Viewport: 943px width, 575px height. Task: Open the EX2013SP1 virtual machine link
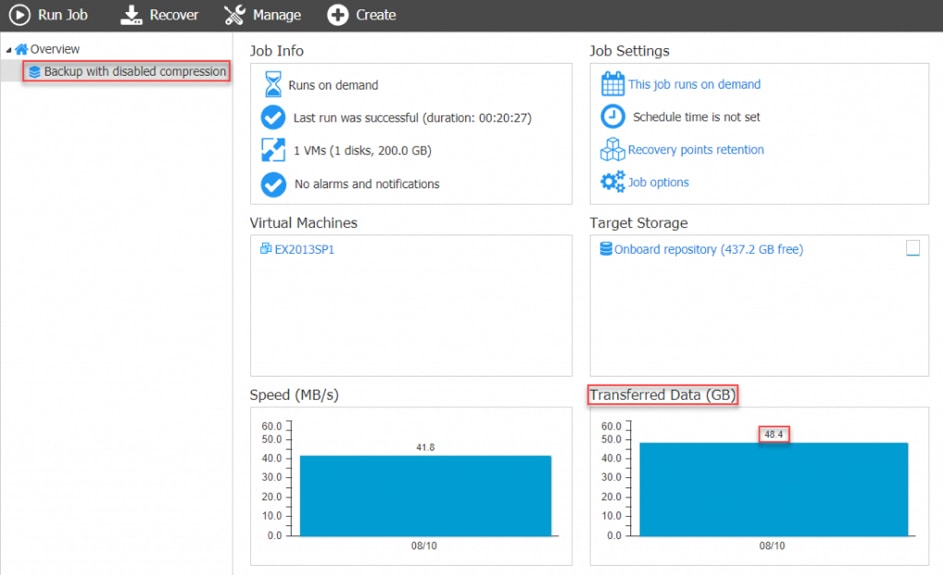[x=304, y=250]
